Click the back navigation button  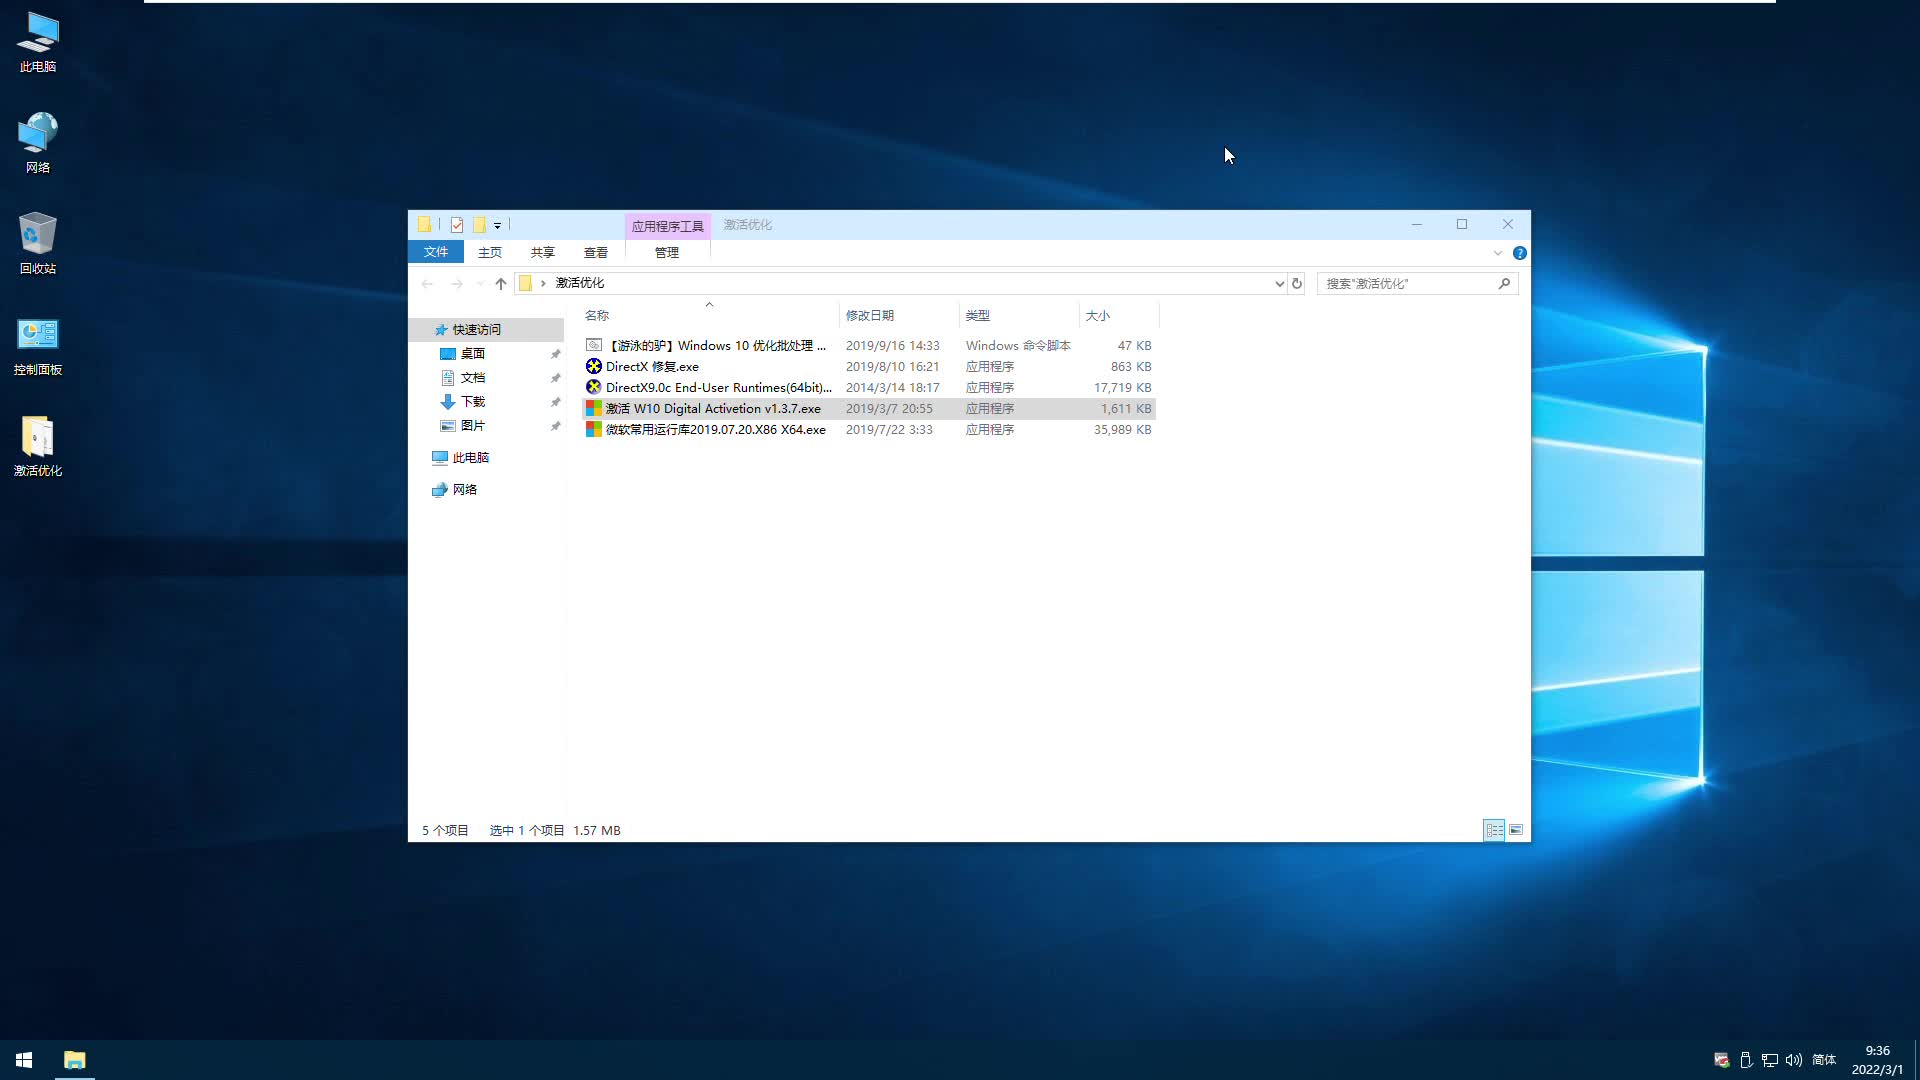[428, 283]
